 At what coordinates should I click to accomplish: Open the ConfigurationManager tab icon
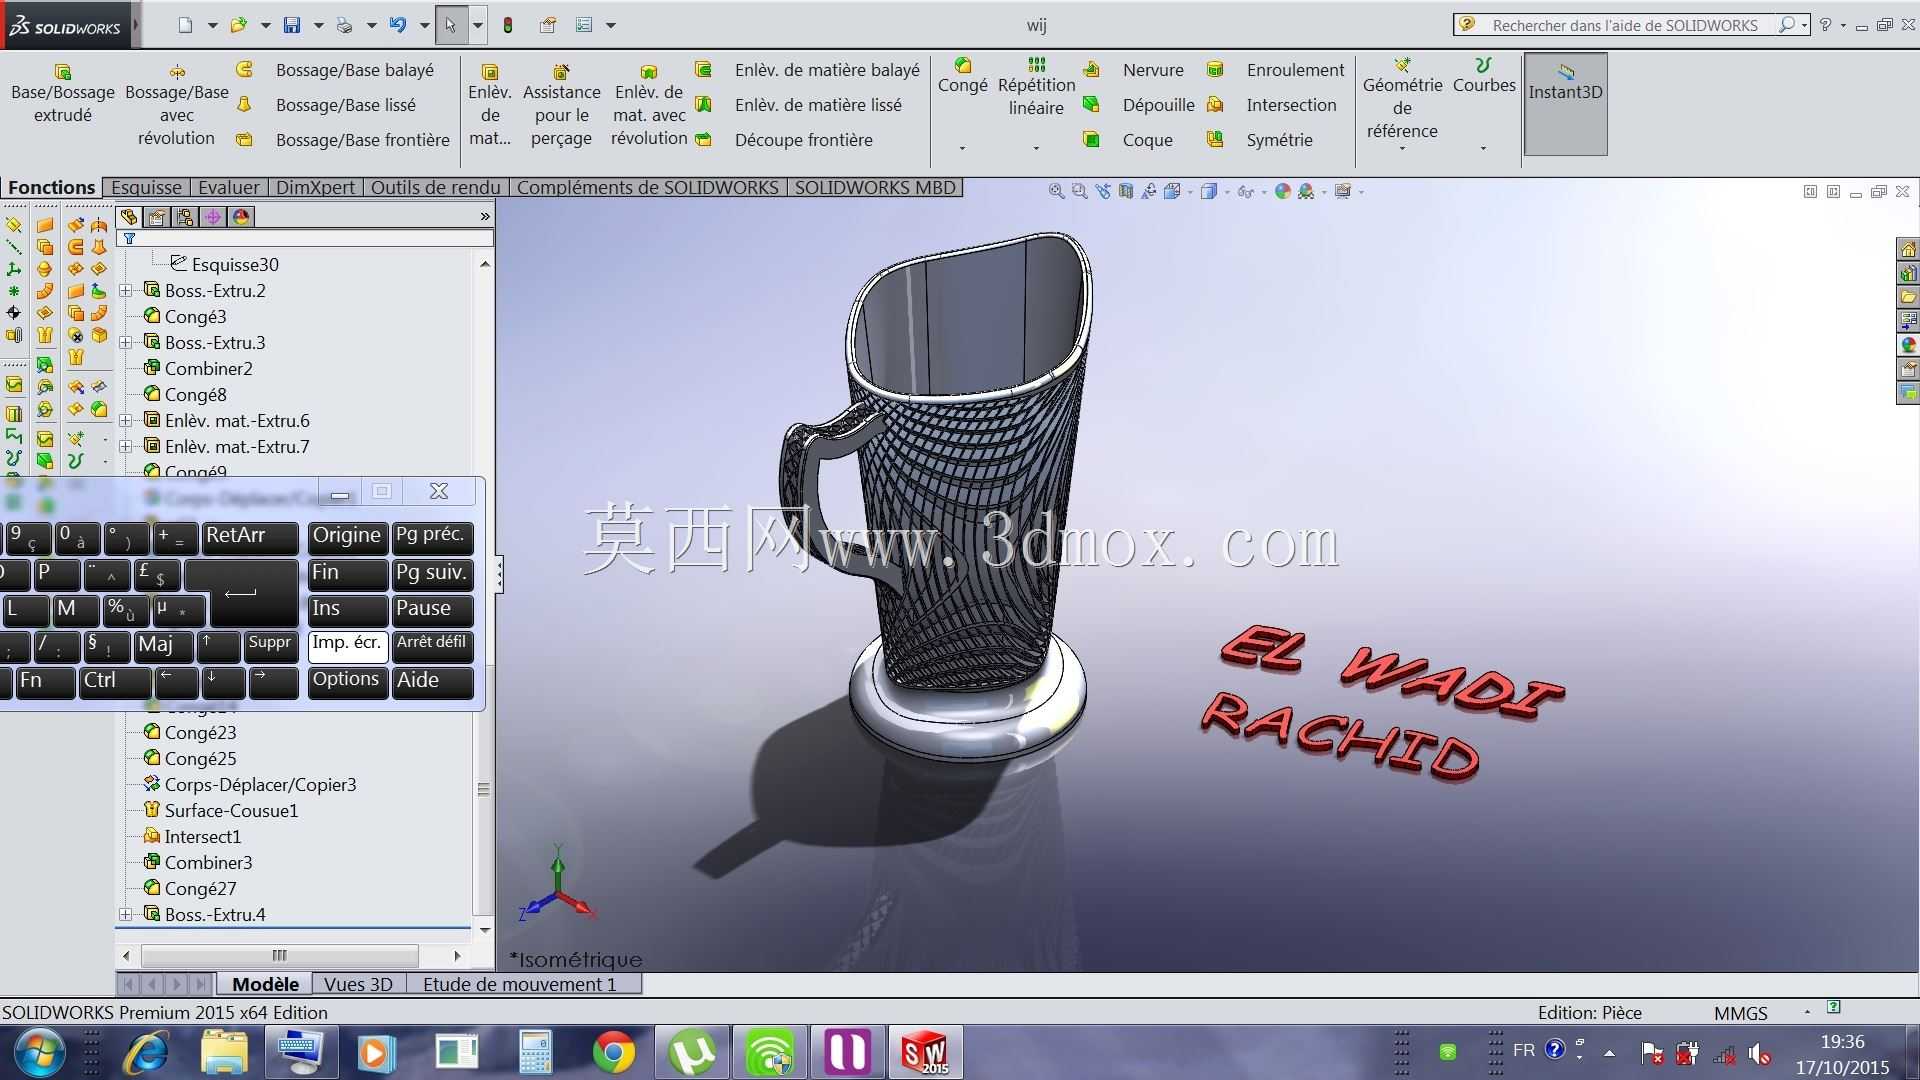pos(185,217)
